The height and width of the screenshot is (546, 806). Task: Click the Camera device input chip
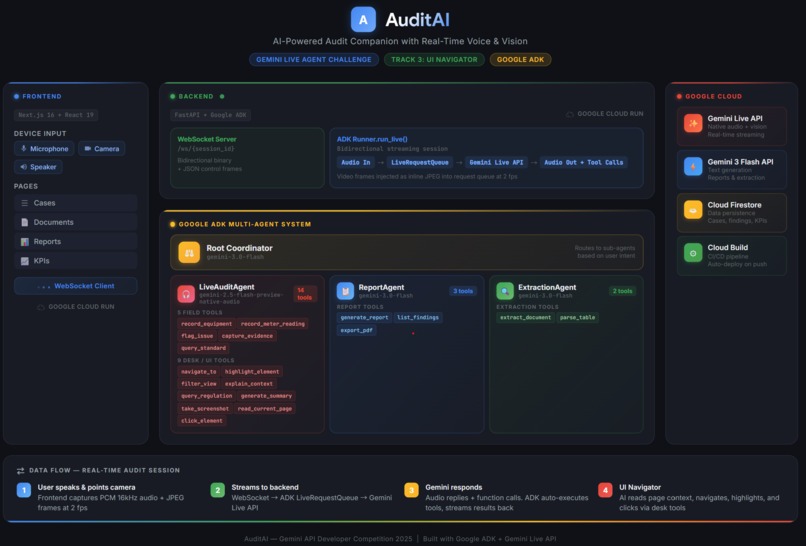tap(101, 149)
